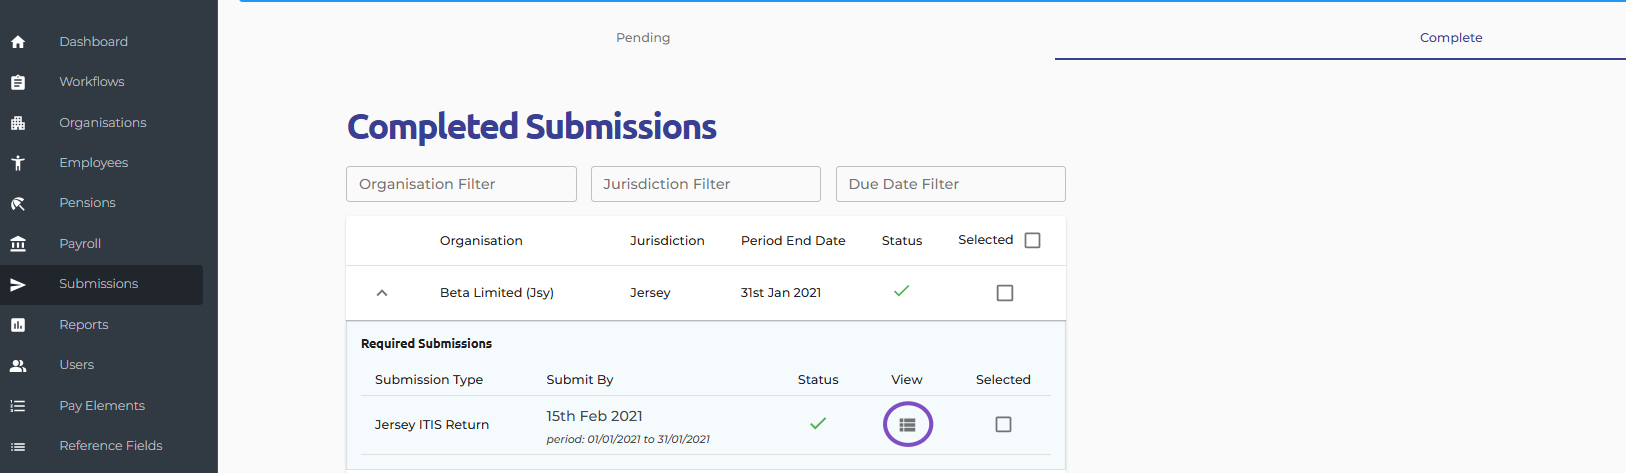This screenshot has height=473, width=1626.
Task: Click the Period End Date column header
Action: point(793,241)
